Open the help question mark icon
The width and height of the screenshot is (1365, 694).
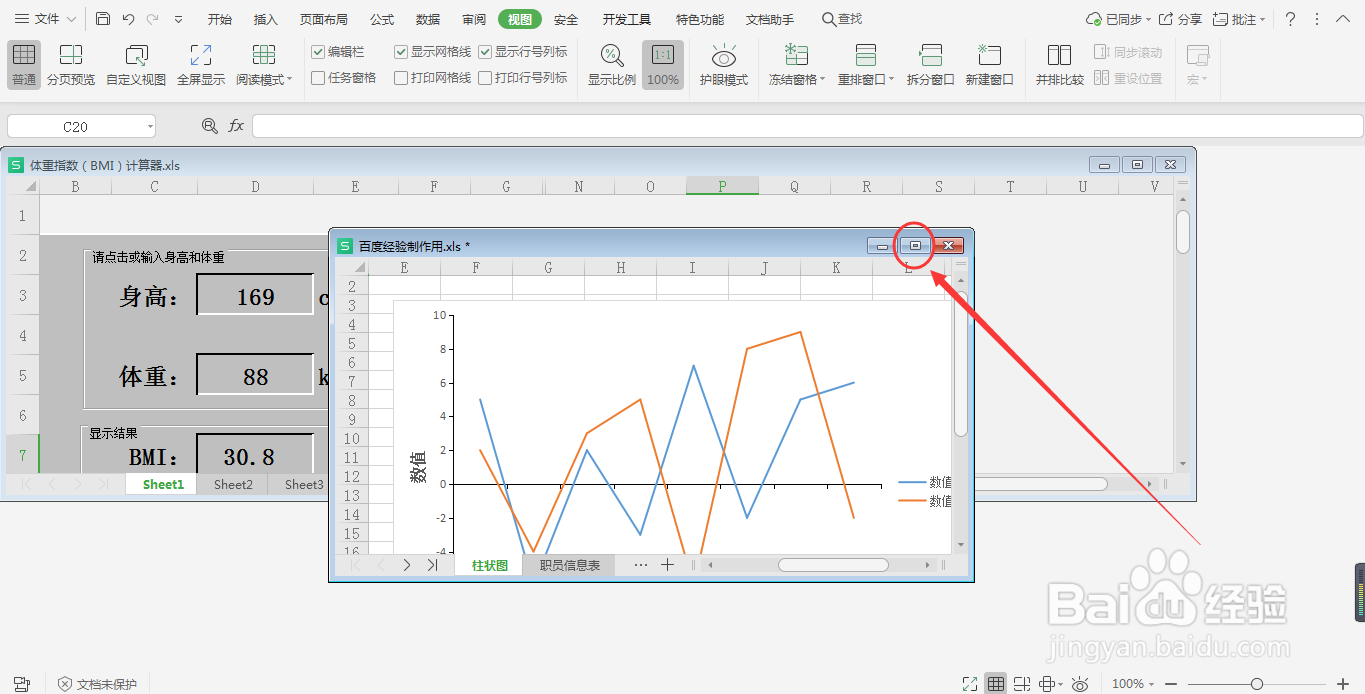pyautogui.click(x=1290, y=19)
